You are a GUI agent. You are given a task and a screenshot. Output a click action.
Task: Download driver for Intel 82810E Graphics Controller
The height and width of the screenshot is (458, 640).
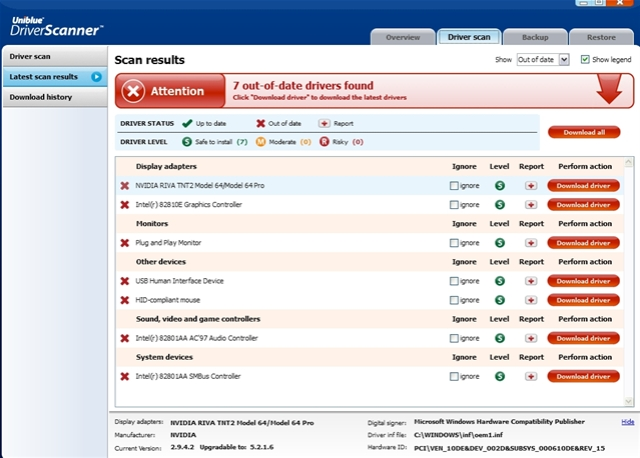pos(583,205)
